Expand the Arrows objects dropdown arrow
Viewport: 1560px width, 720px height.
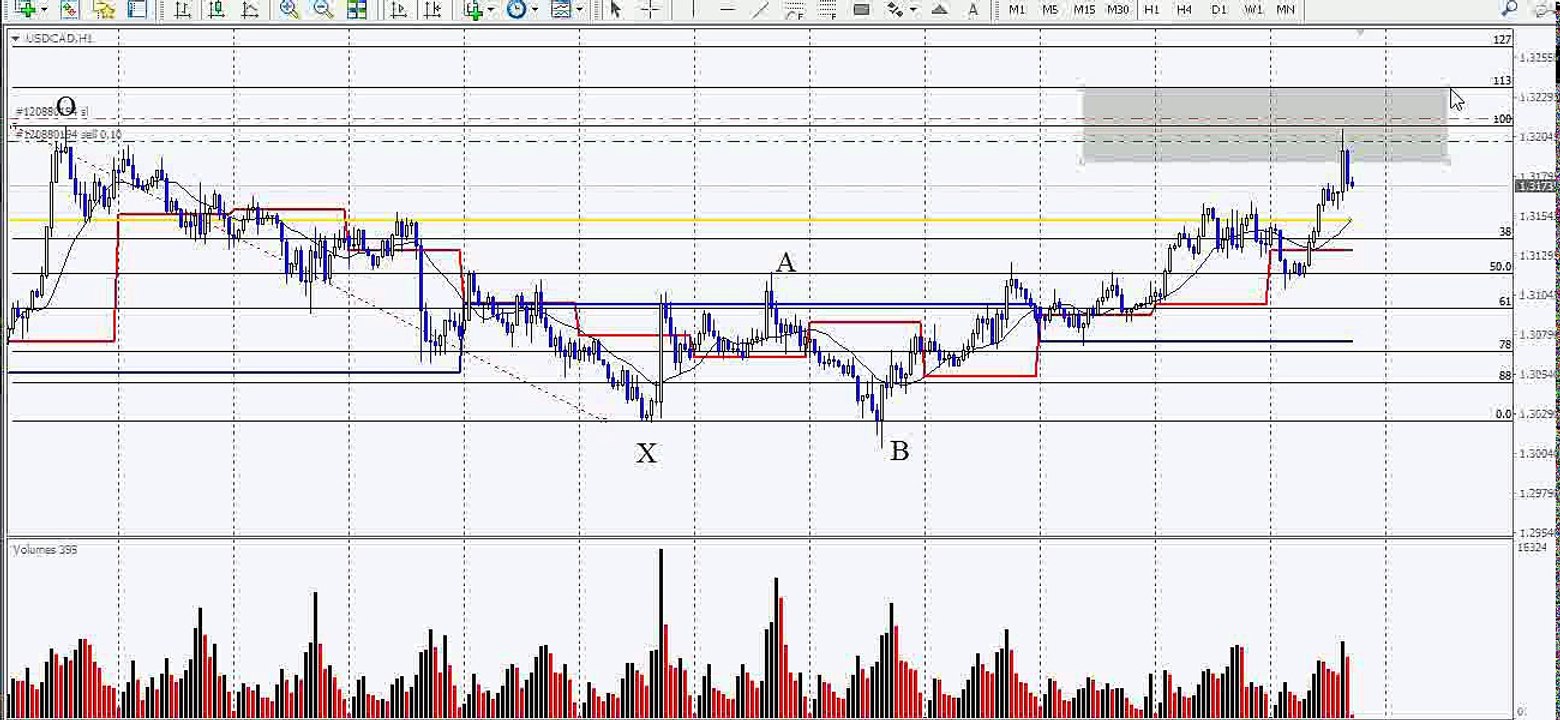pyautogui.click(x=913, y=9)
